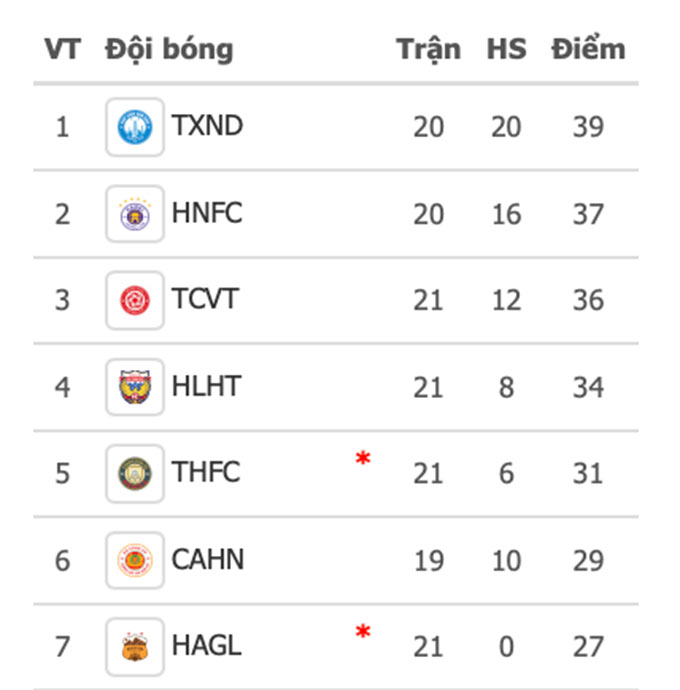Select the HLHT team name text

206,386
